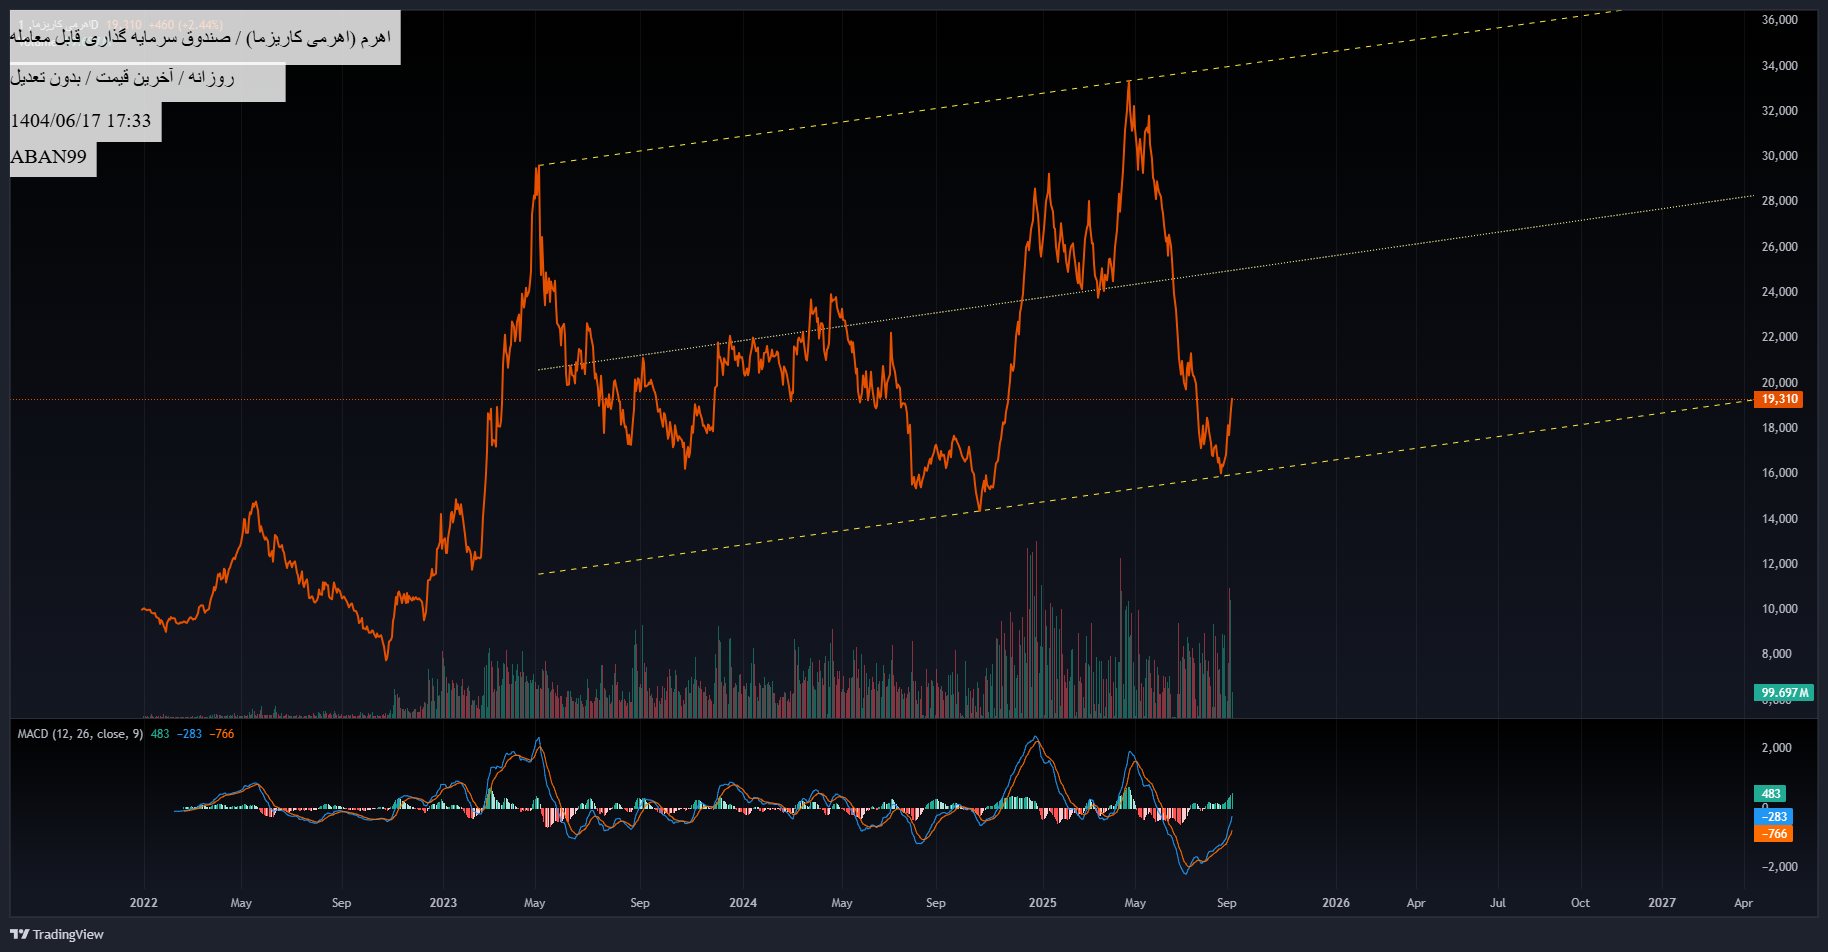Click the 8,000 price scale label

1776,654
